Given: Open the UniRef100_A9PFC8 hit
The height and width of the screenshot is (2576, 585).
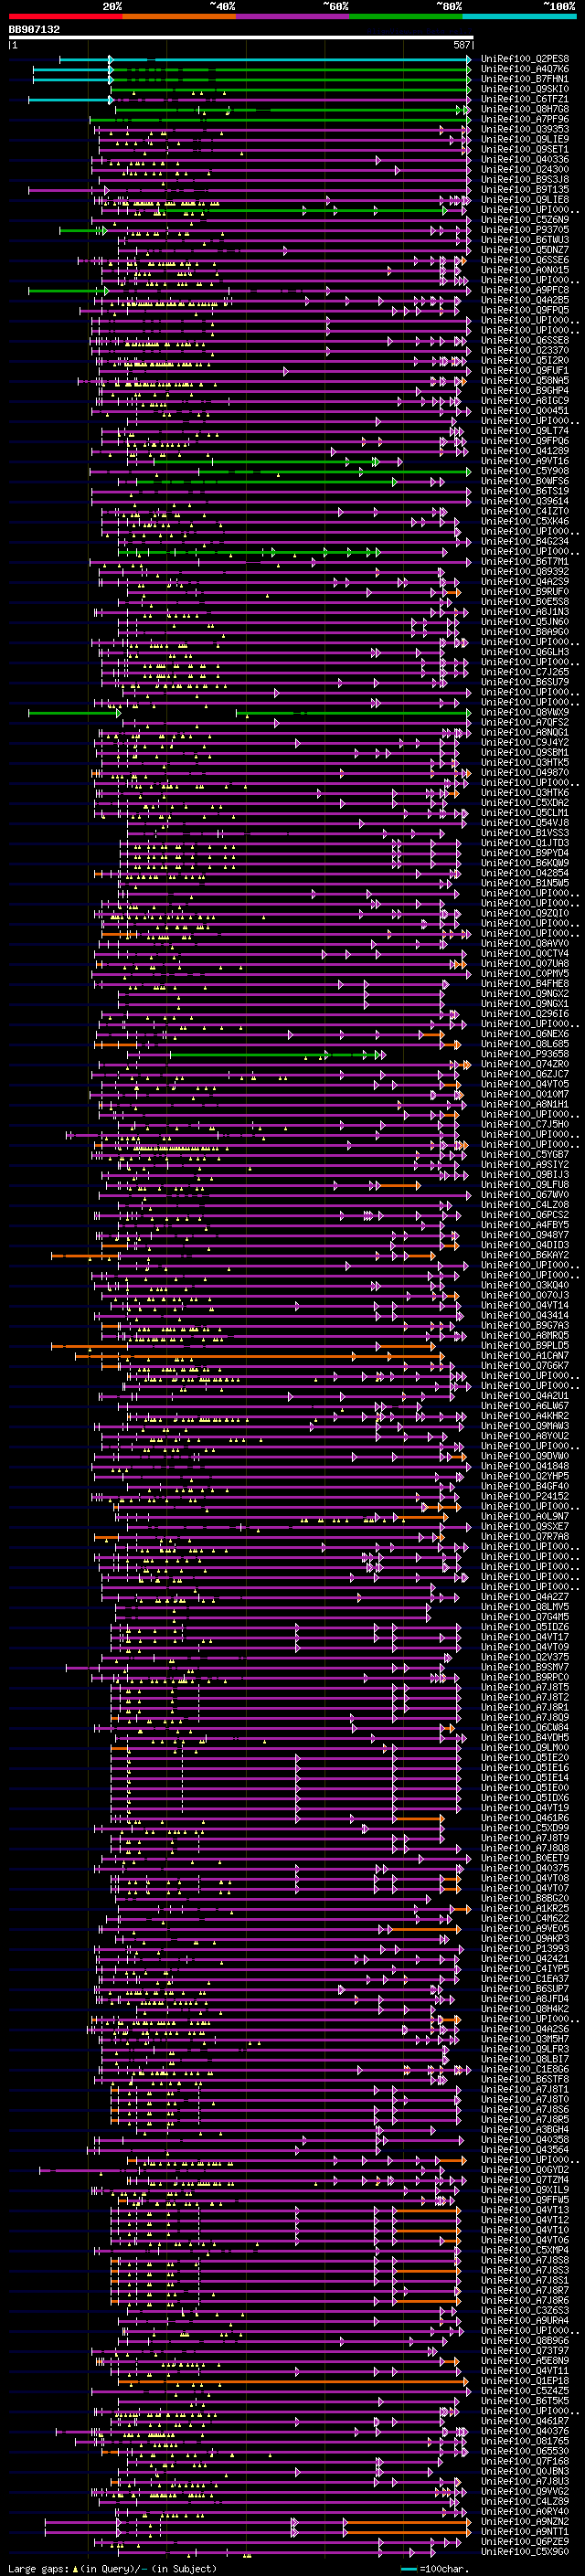Looking at the screenshot, I should tap(524, 290).
